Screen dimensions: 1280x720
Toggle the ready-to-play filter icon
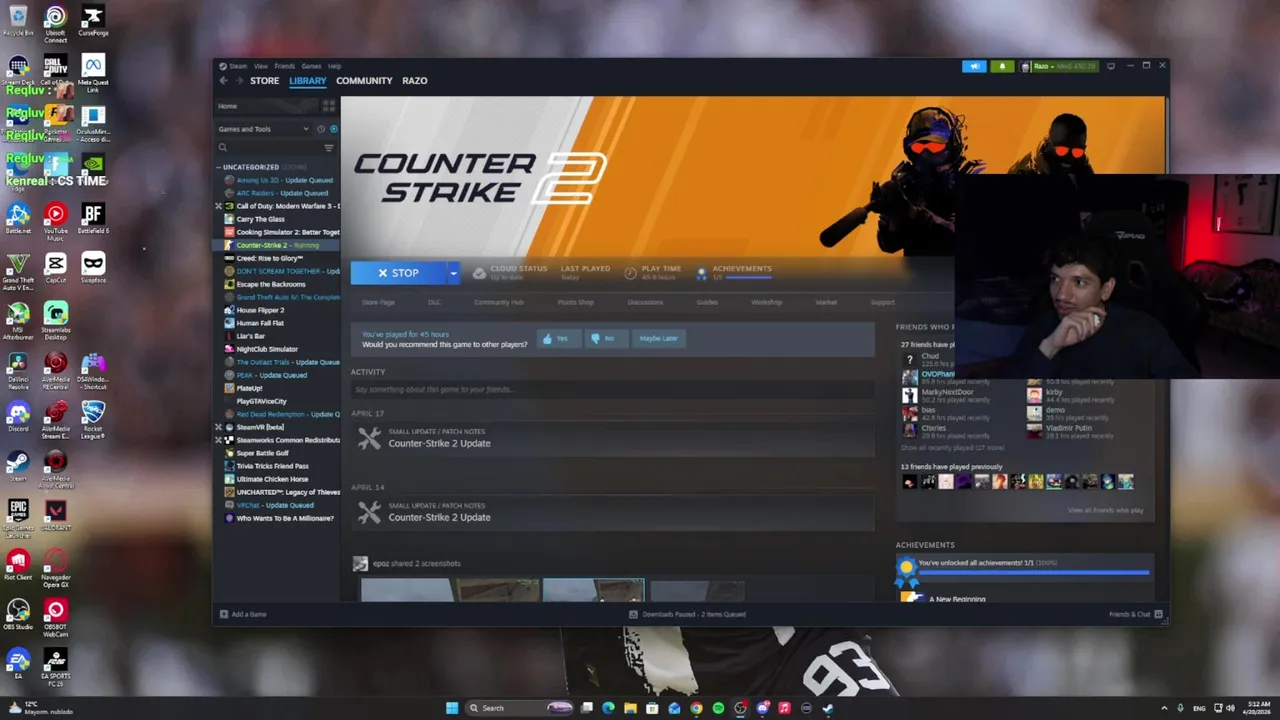click(x=333, y=129)
